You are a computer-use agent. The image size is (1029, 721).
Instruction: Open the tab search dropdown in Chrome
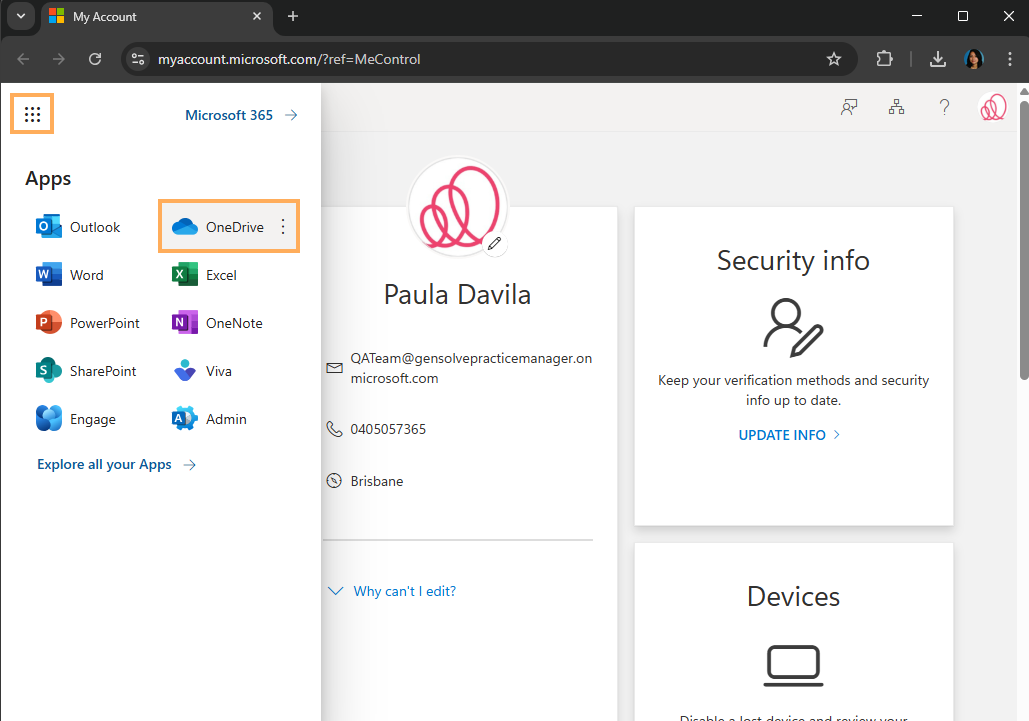[19, 17]
